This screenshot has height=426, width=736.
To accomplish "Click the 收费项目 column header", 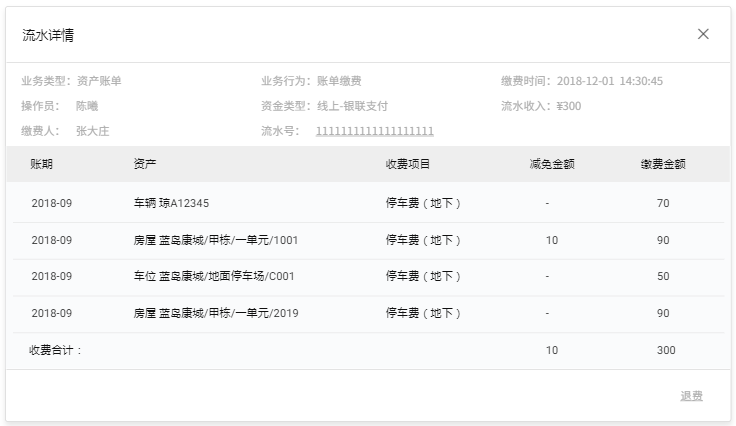I will 408,164.
